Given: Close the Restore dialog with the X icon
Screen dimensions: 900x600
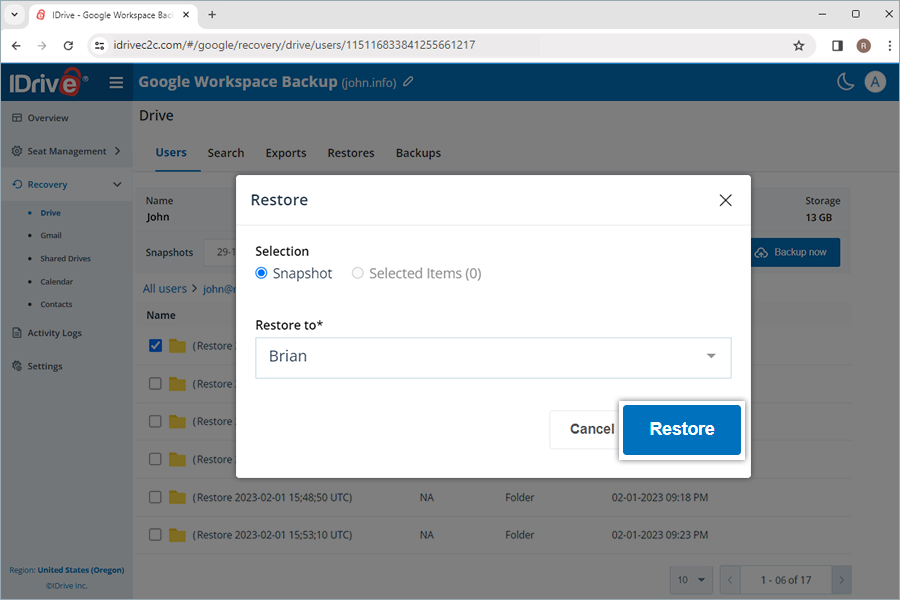Looking at the screenshot, I should 726,200.
